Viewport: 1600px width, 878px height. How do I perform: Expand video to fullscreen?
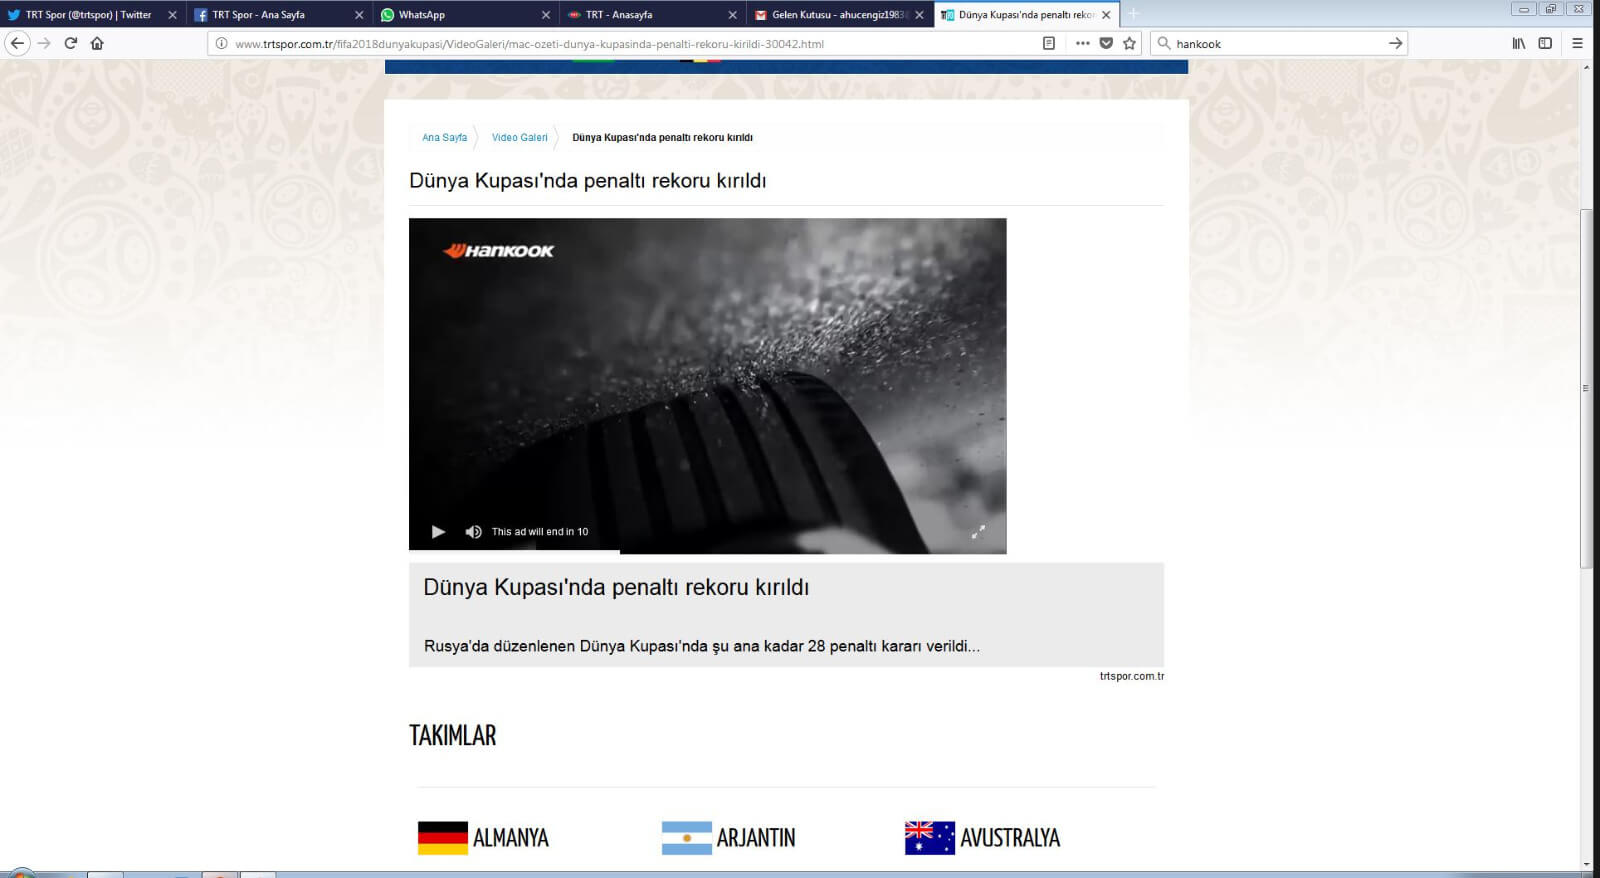coord(978,532)
